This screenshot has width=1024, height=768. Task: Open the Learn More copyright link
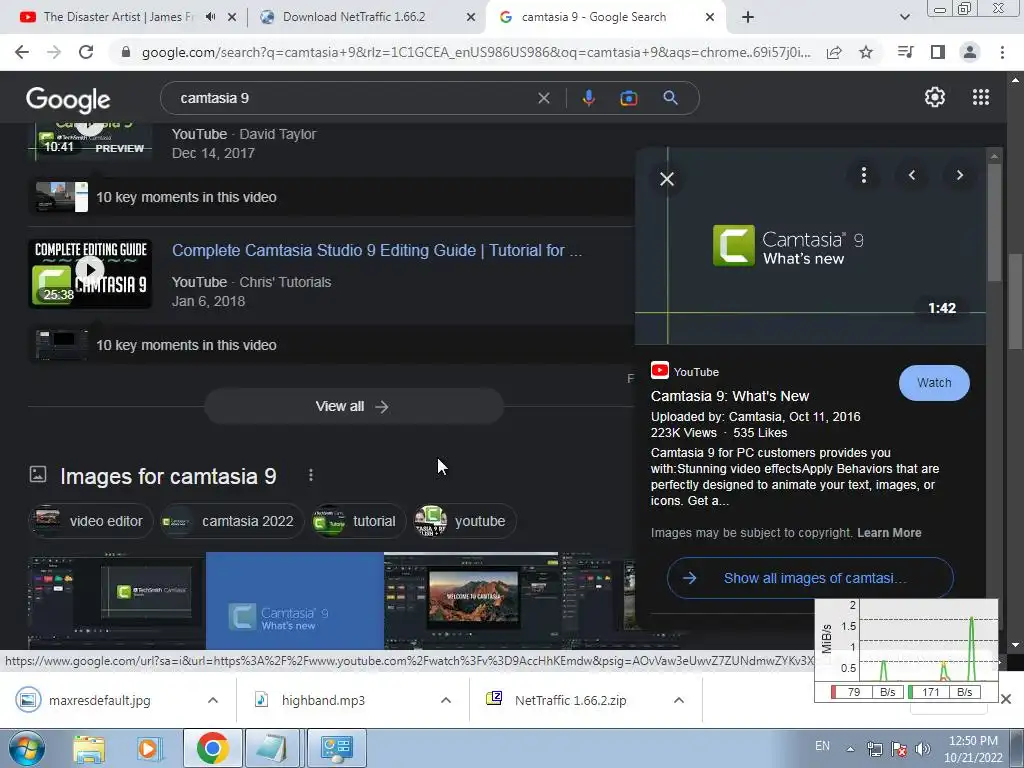[x=889, y=533]
